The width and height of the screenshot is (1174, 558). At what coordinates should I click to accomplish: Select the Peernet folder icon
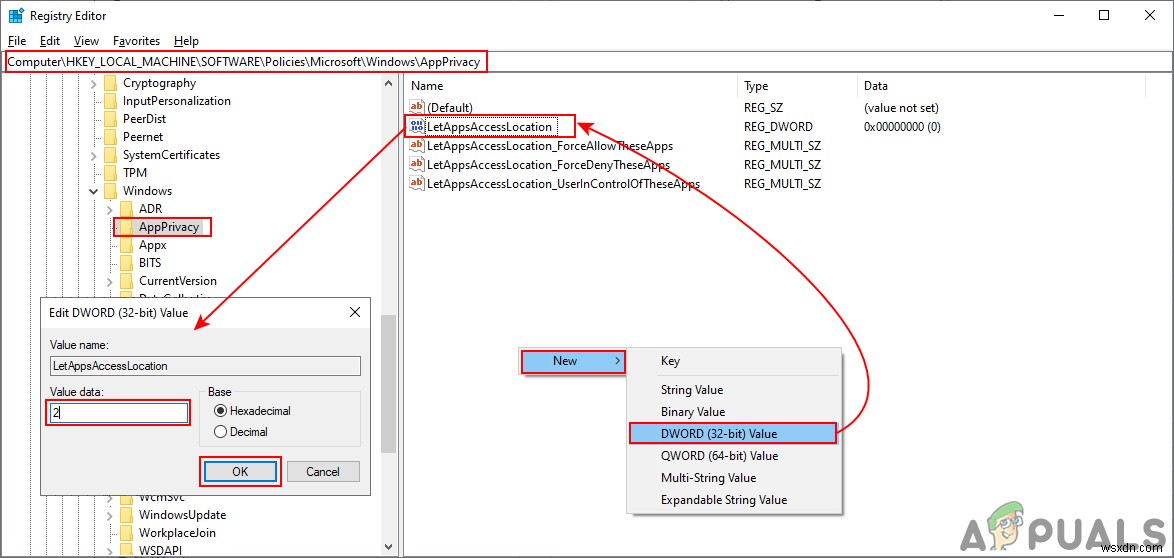click(110, 137)
